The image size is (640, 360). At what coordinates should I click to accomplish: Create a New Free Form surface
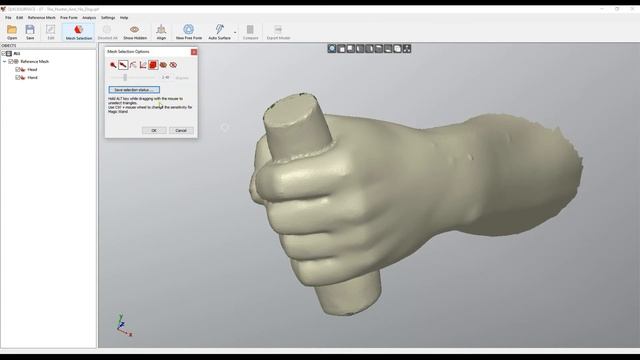pos(189,32)
